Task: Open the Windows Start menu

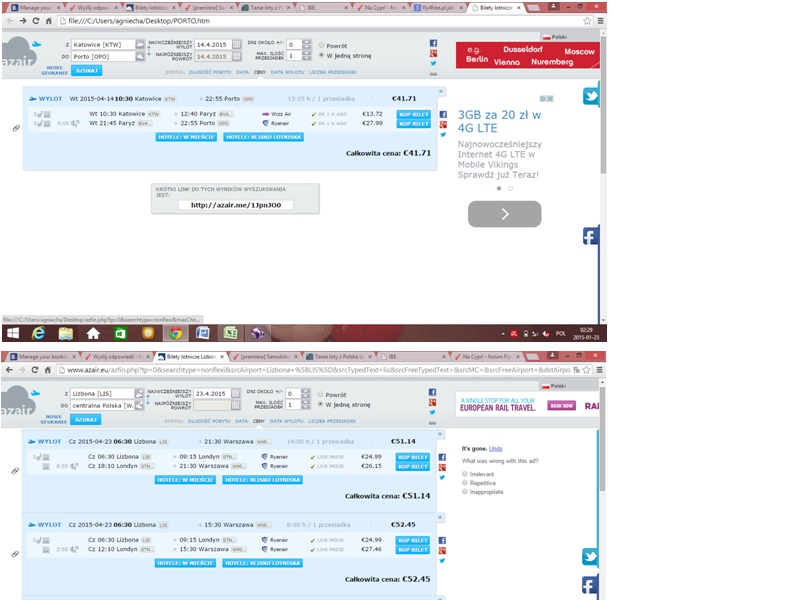Action: coord(13,333)
